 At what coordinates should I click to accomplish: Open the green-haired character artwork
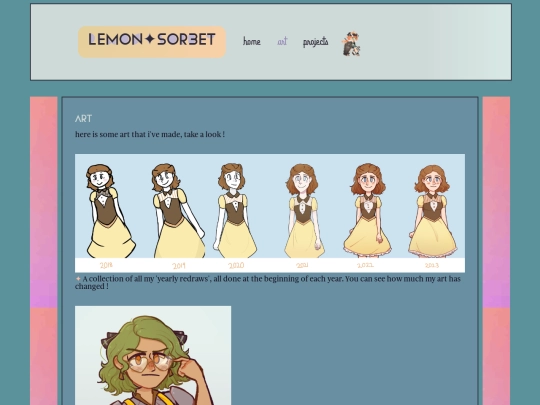coord(153,355)
